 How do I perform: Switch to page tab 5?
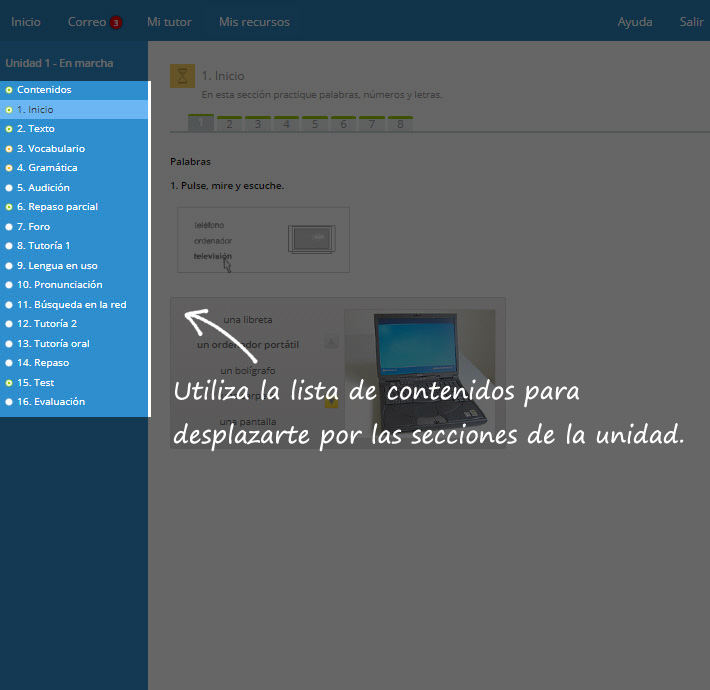click(x=314, y=124)
